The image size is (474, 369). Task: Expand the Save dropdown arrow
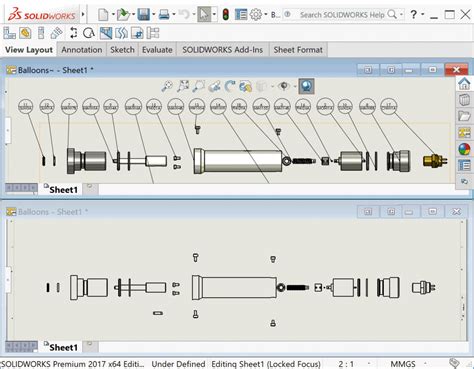(x=154, y=15)
